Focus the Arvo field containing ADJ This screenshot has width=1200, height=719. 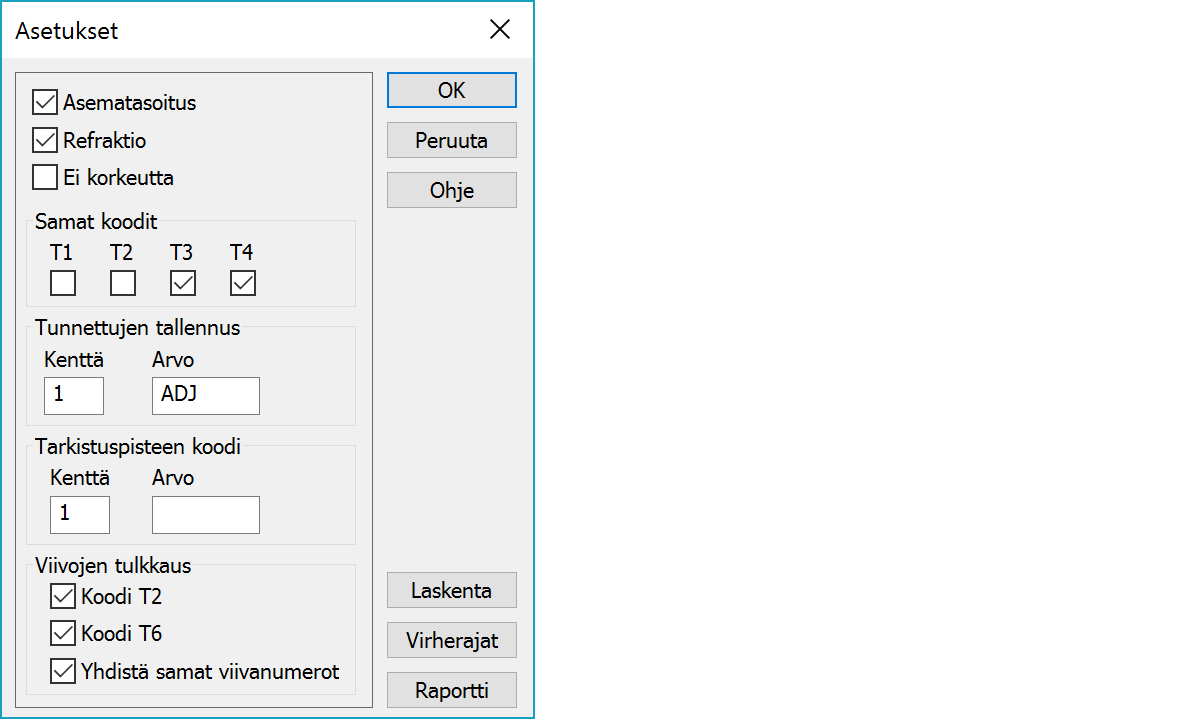click(206, 395)
